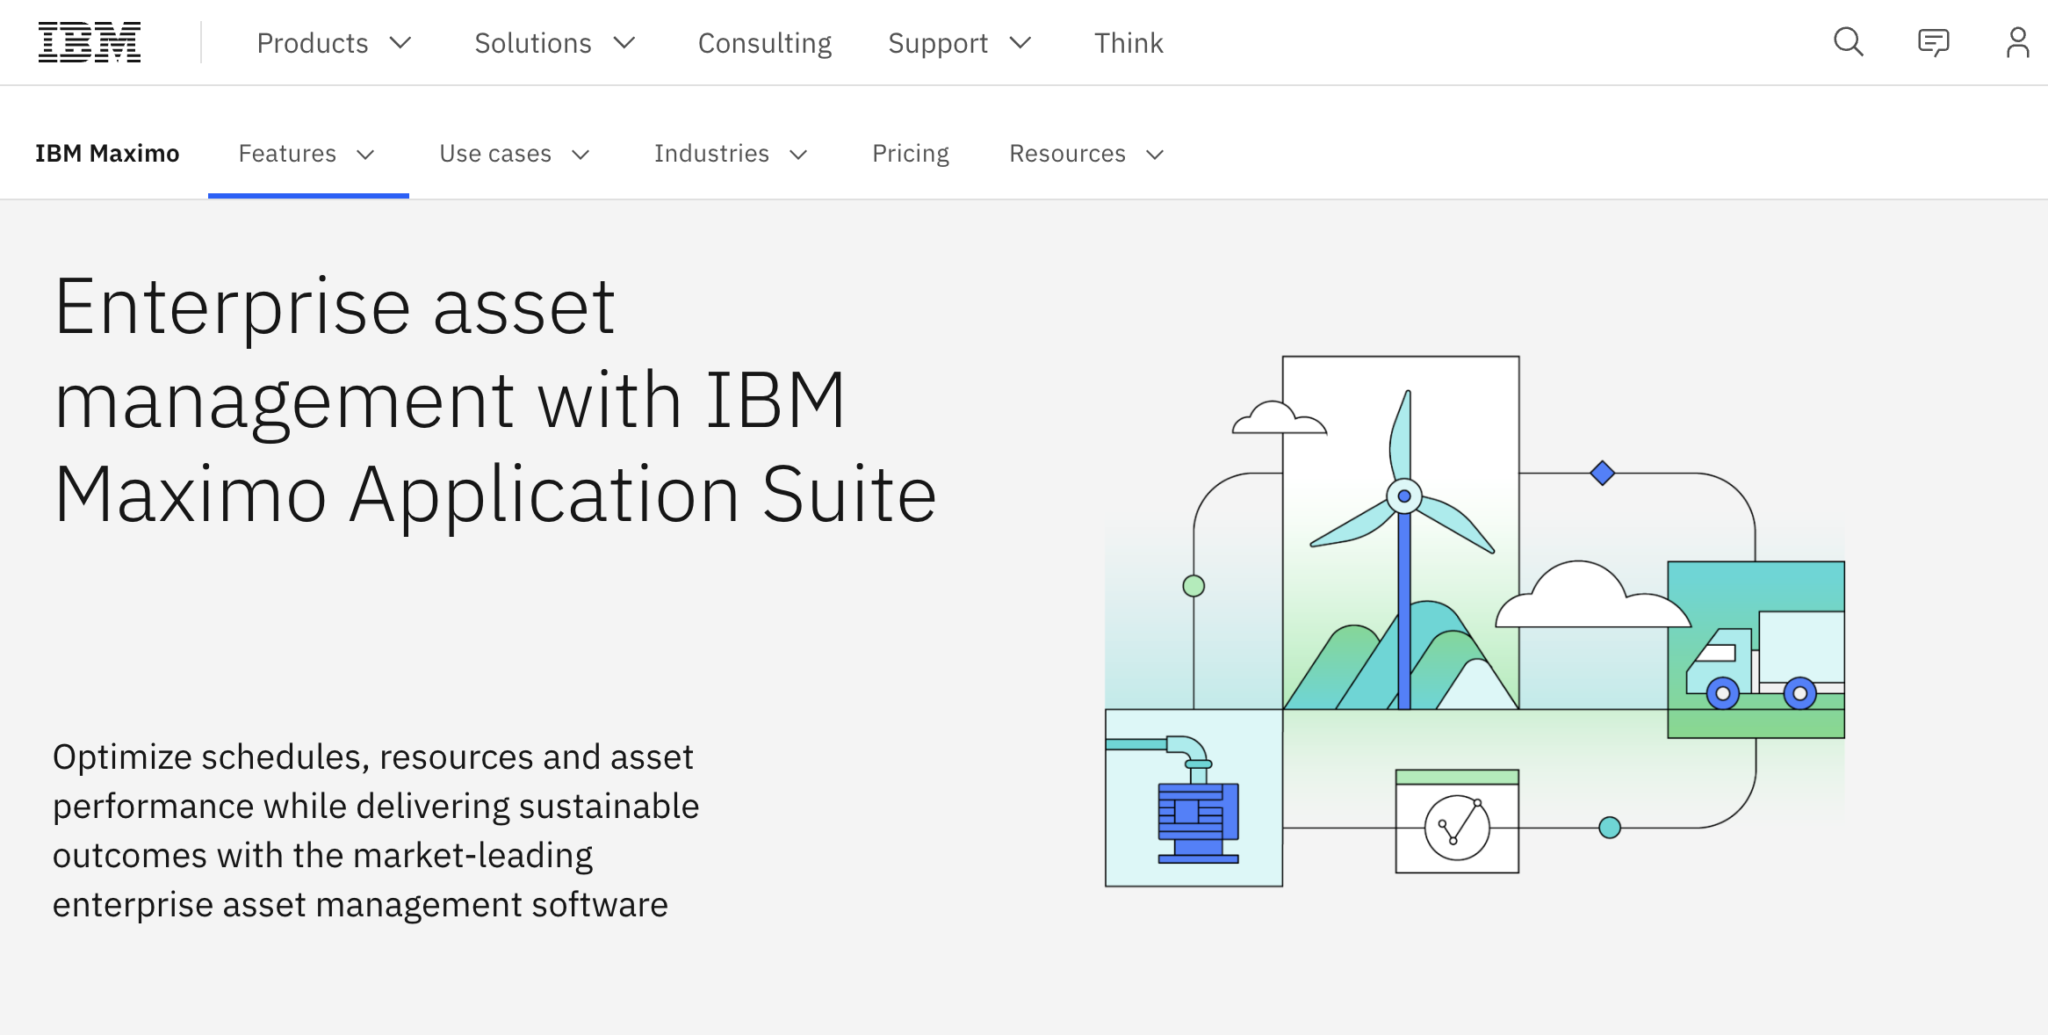The width and height of the screenshot is (2048, 1035).
Task: Click the chevron beside Resources
Action: pos(1155,154)
